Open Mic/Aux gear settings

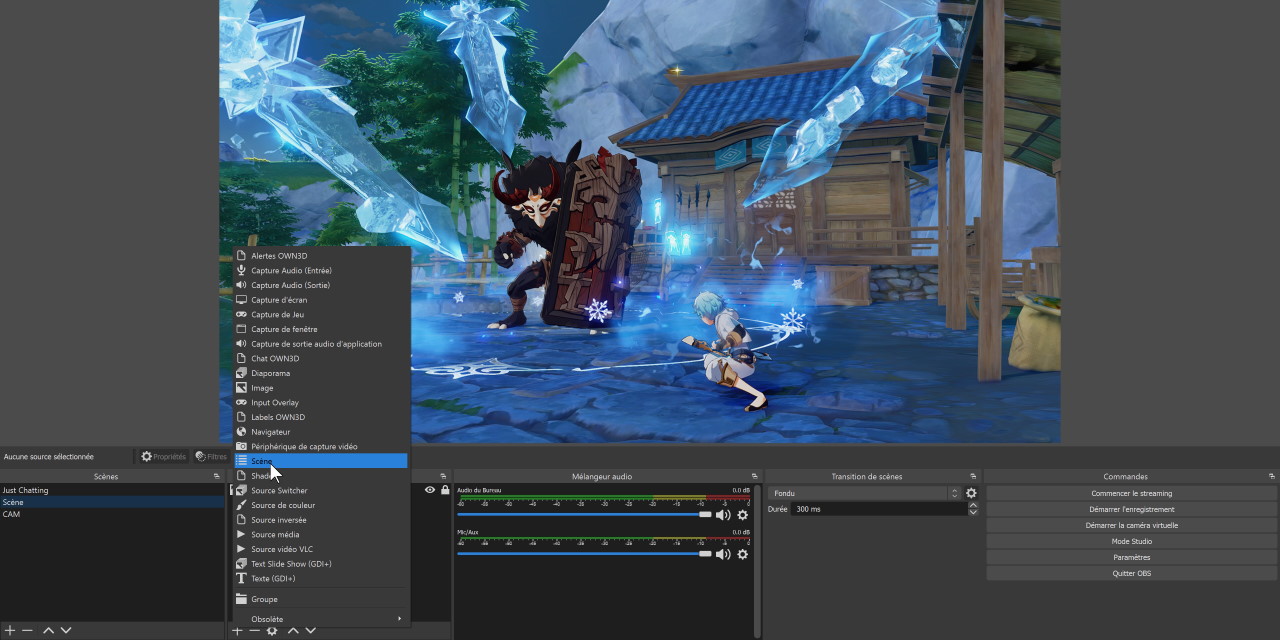click(x=742, y=554)
